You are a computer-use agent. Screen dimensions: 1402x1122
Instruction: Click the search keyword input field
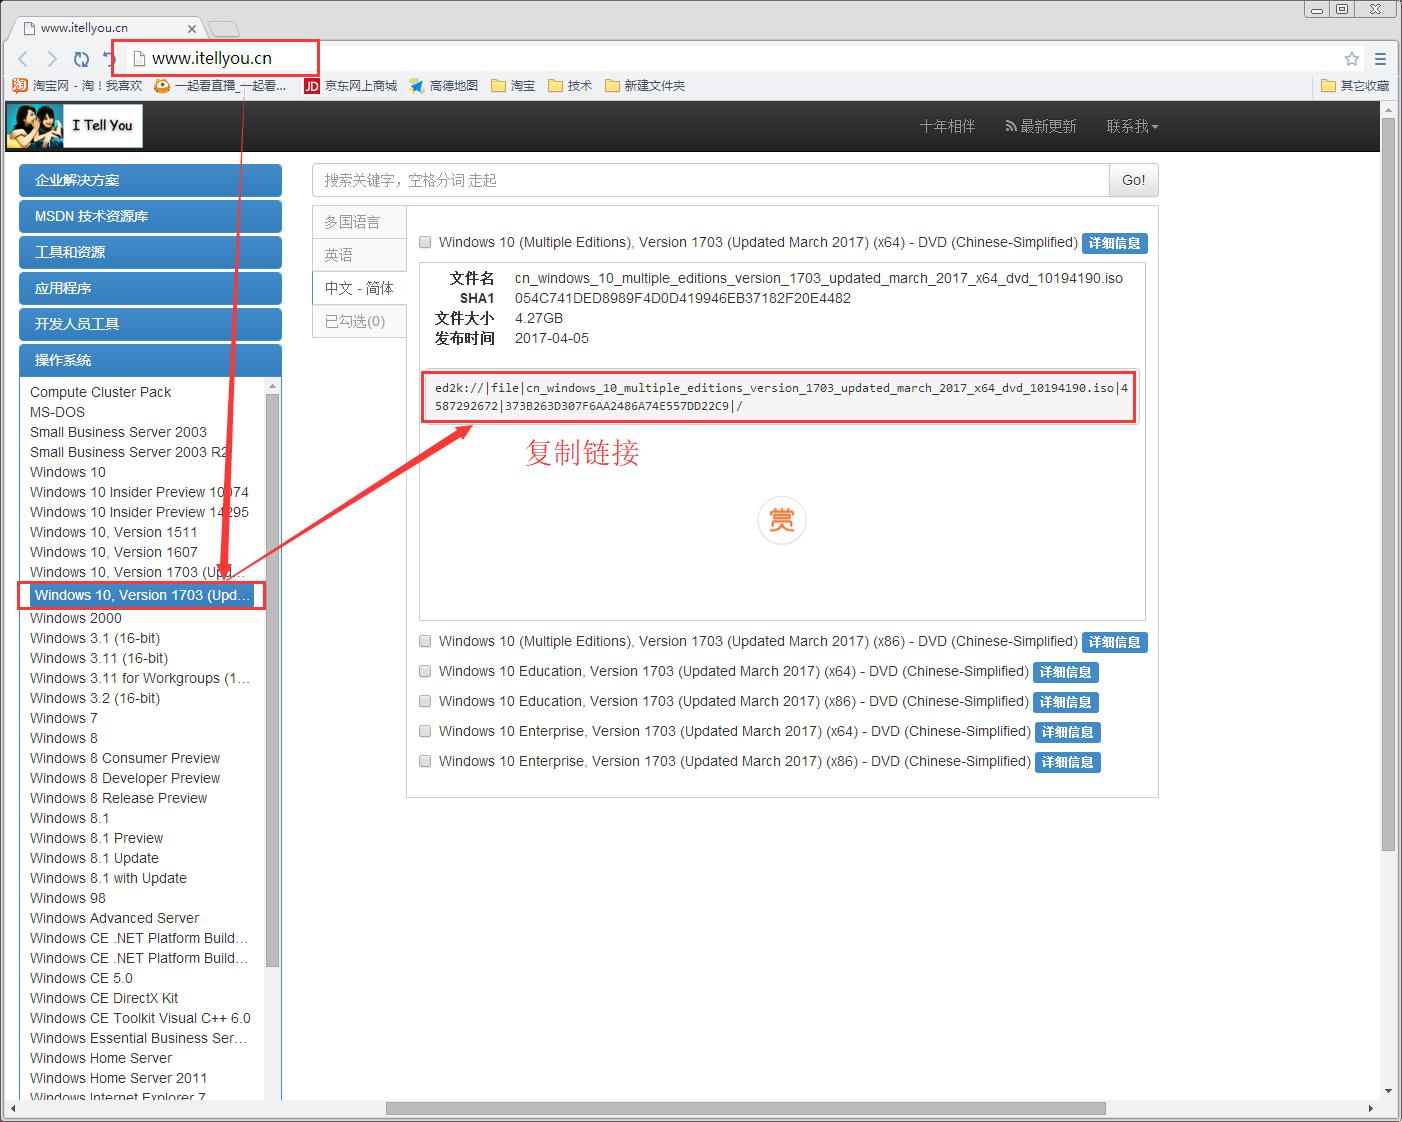point(710,180)
